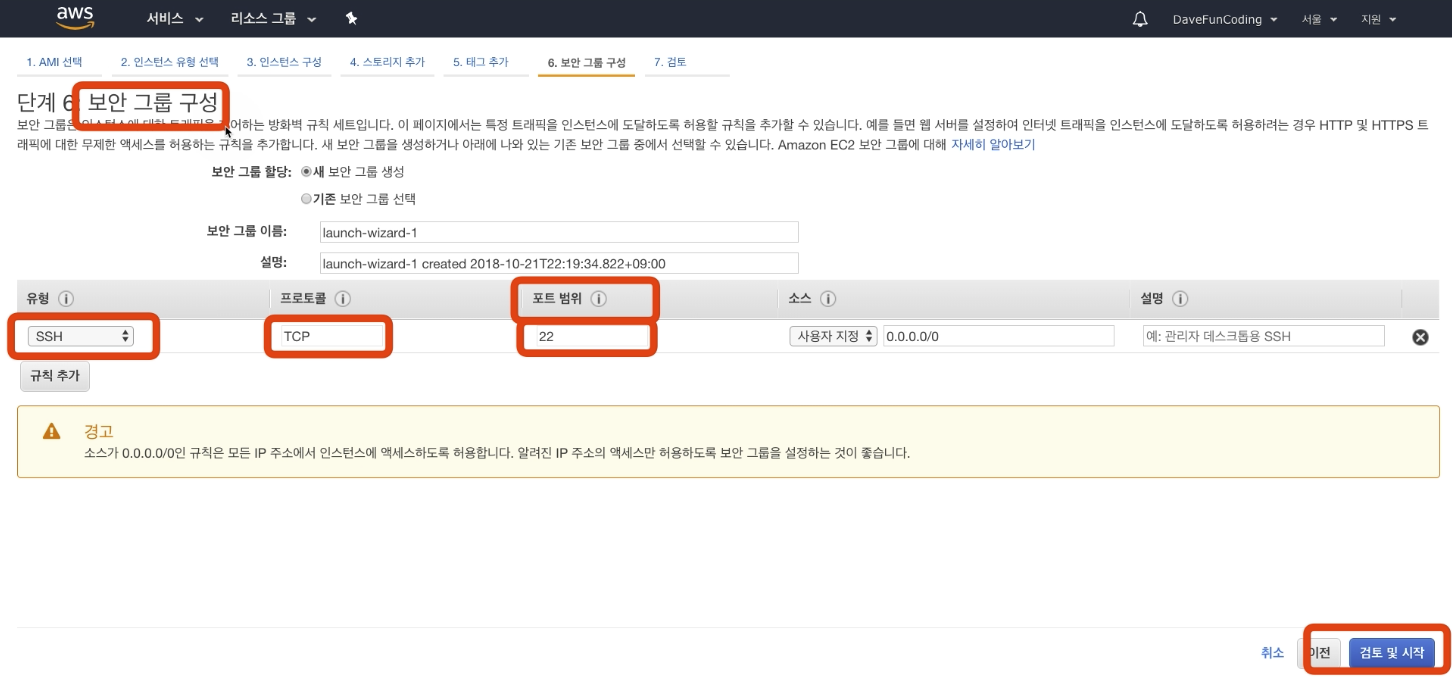Go to 2. 인스턴스 유형 선택 tab
Image resolution: width=1452 pixels, height=686 pixels.
tap(170, 62)
